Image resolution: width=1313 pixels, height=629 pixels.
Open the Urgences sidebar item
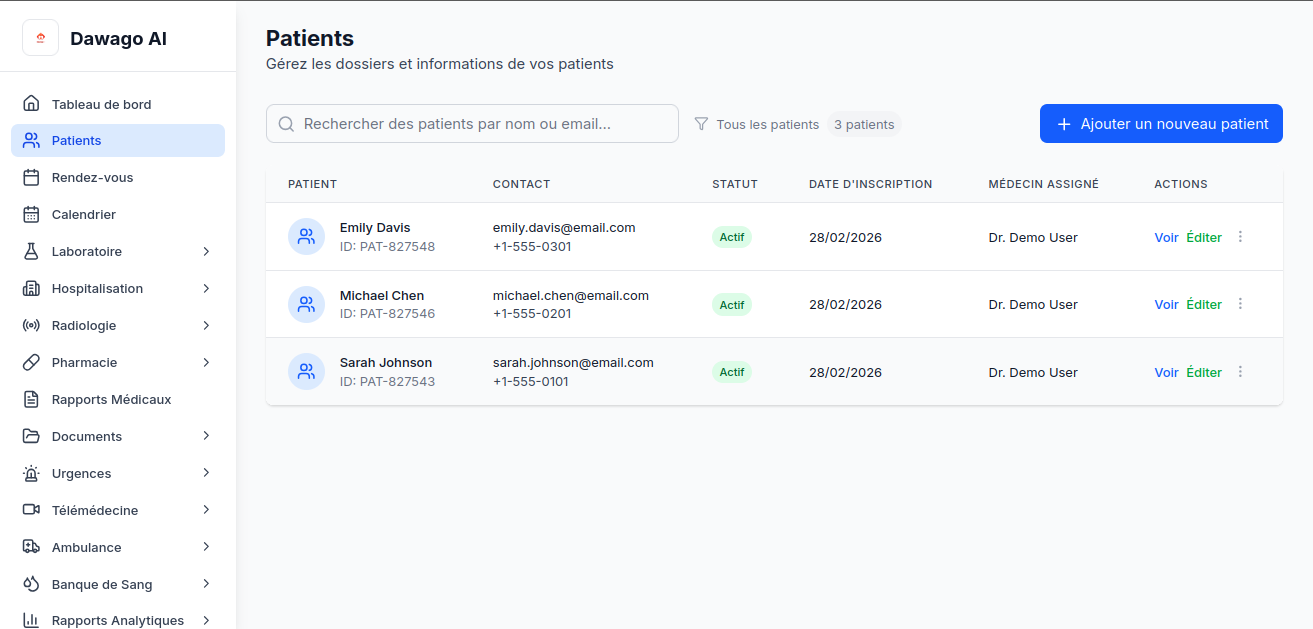(x=81, y=473)
